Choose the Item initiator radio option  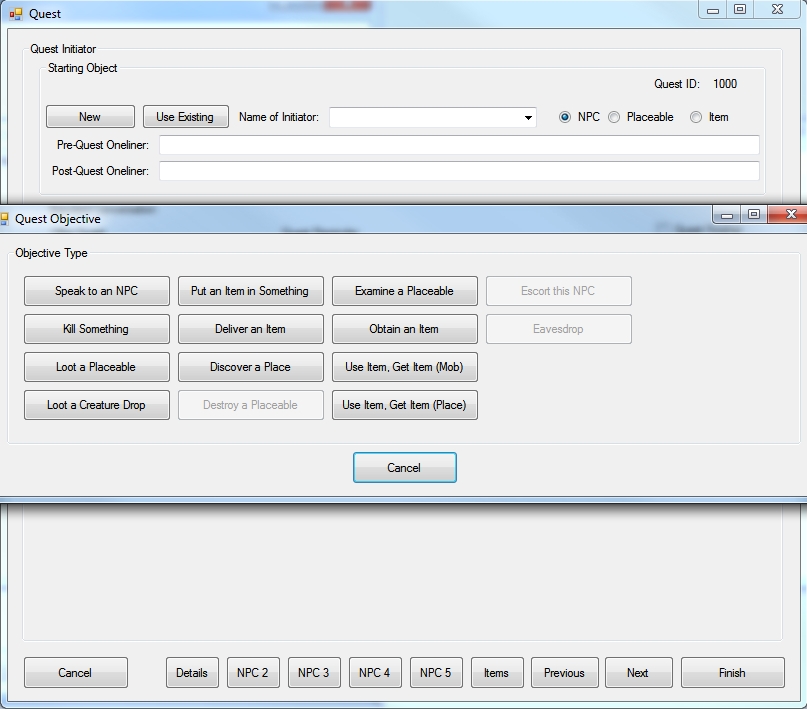click(696, 117)
